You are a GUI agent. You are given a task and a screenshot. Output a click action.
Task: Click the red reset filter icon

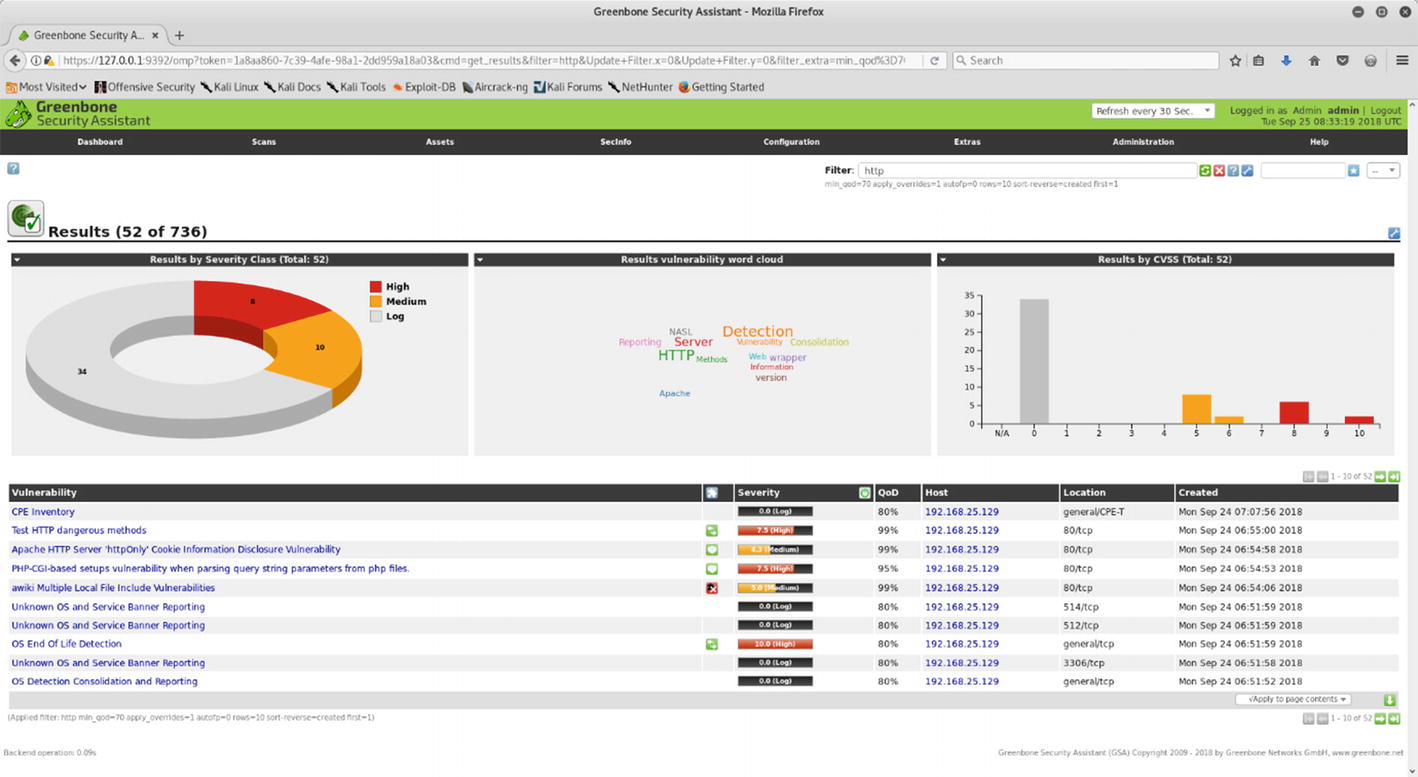[1219, 171]
